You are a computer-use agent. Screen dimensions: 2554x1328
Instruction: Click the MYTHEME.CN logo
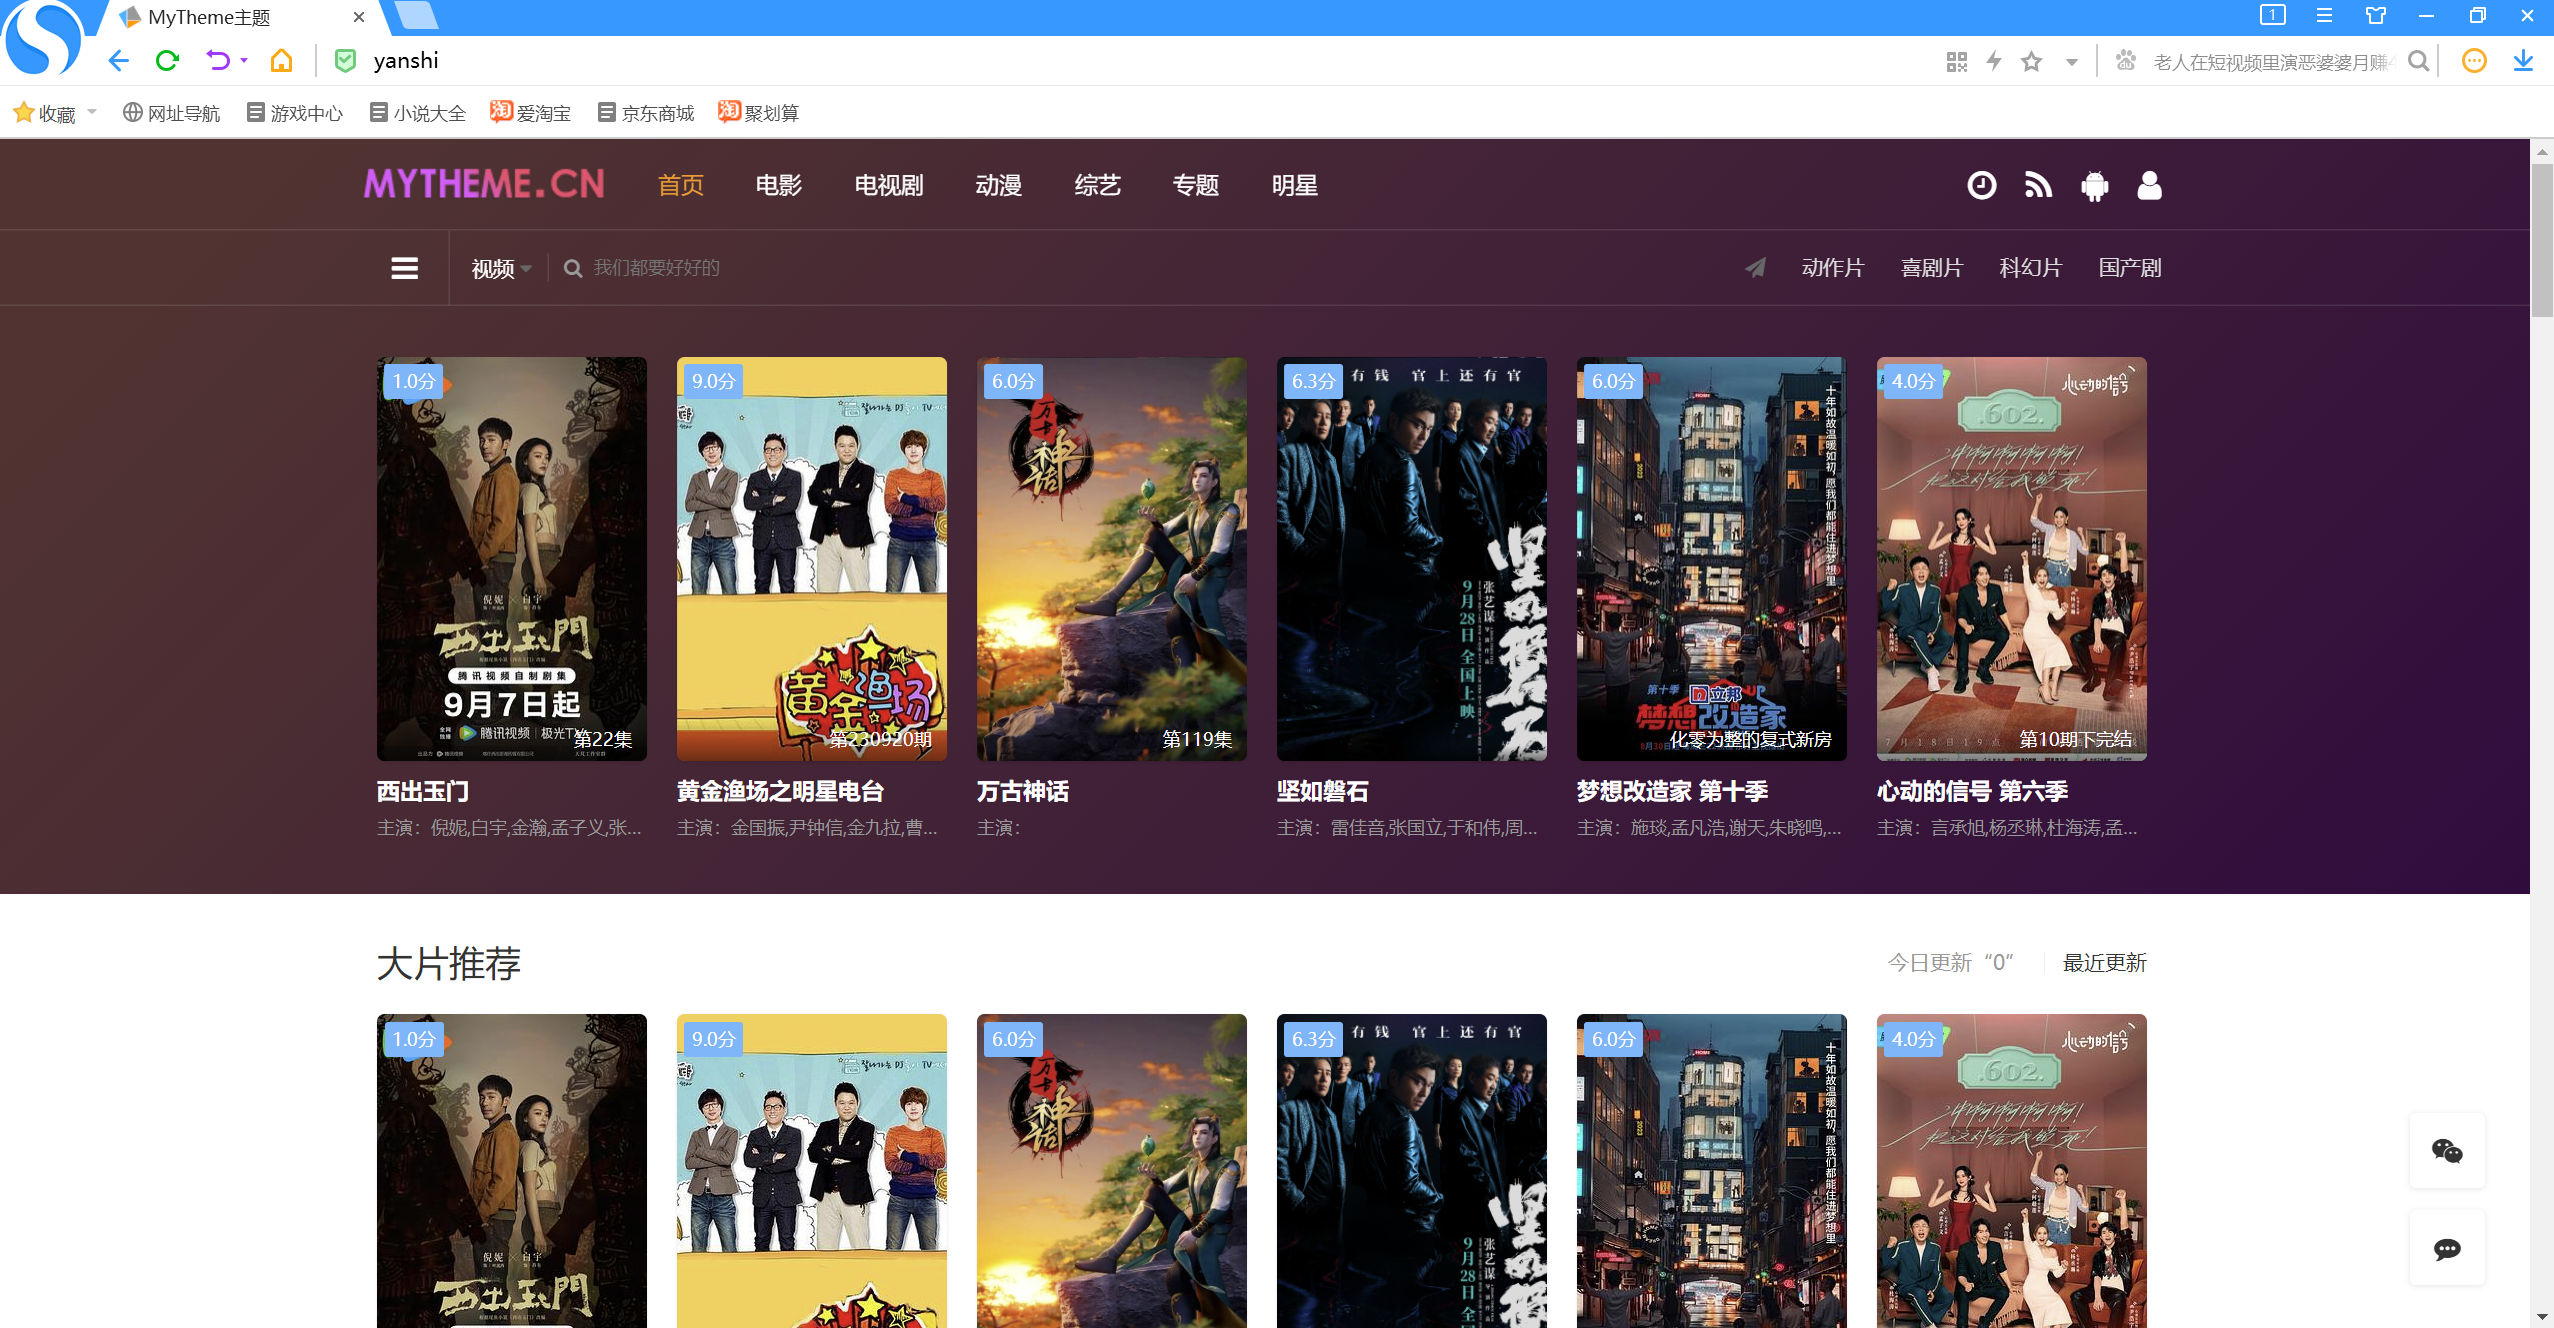484,184
